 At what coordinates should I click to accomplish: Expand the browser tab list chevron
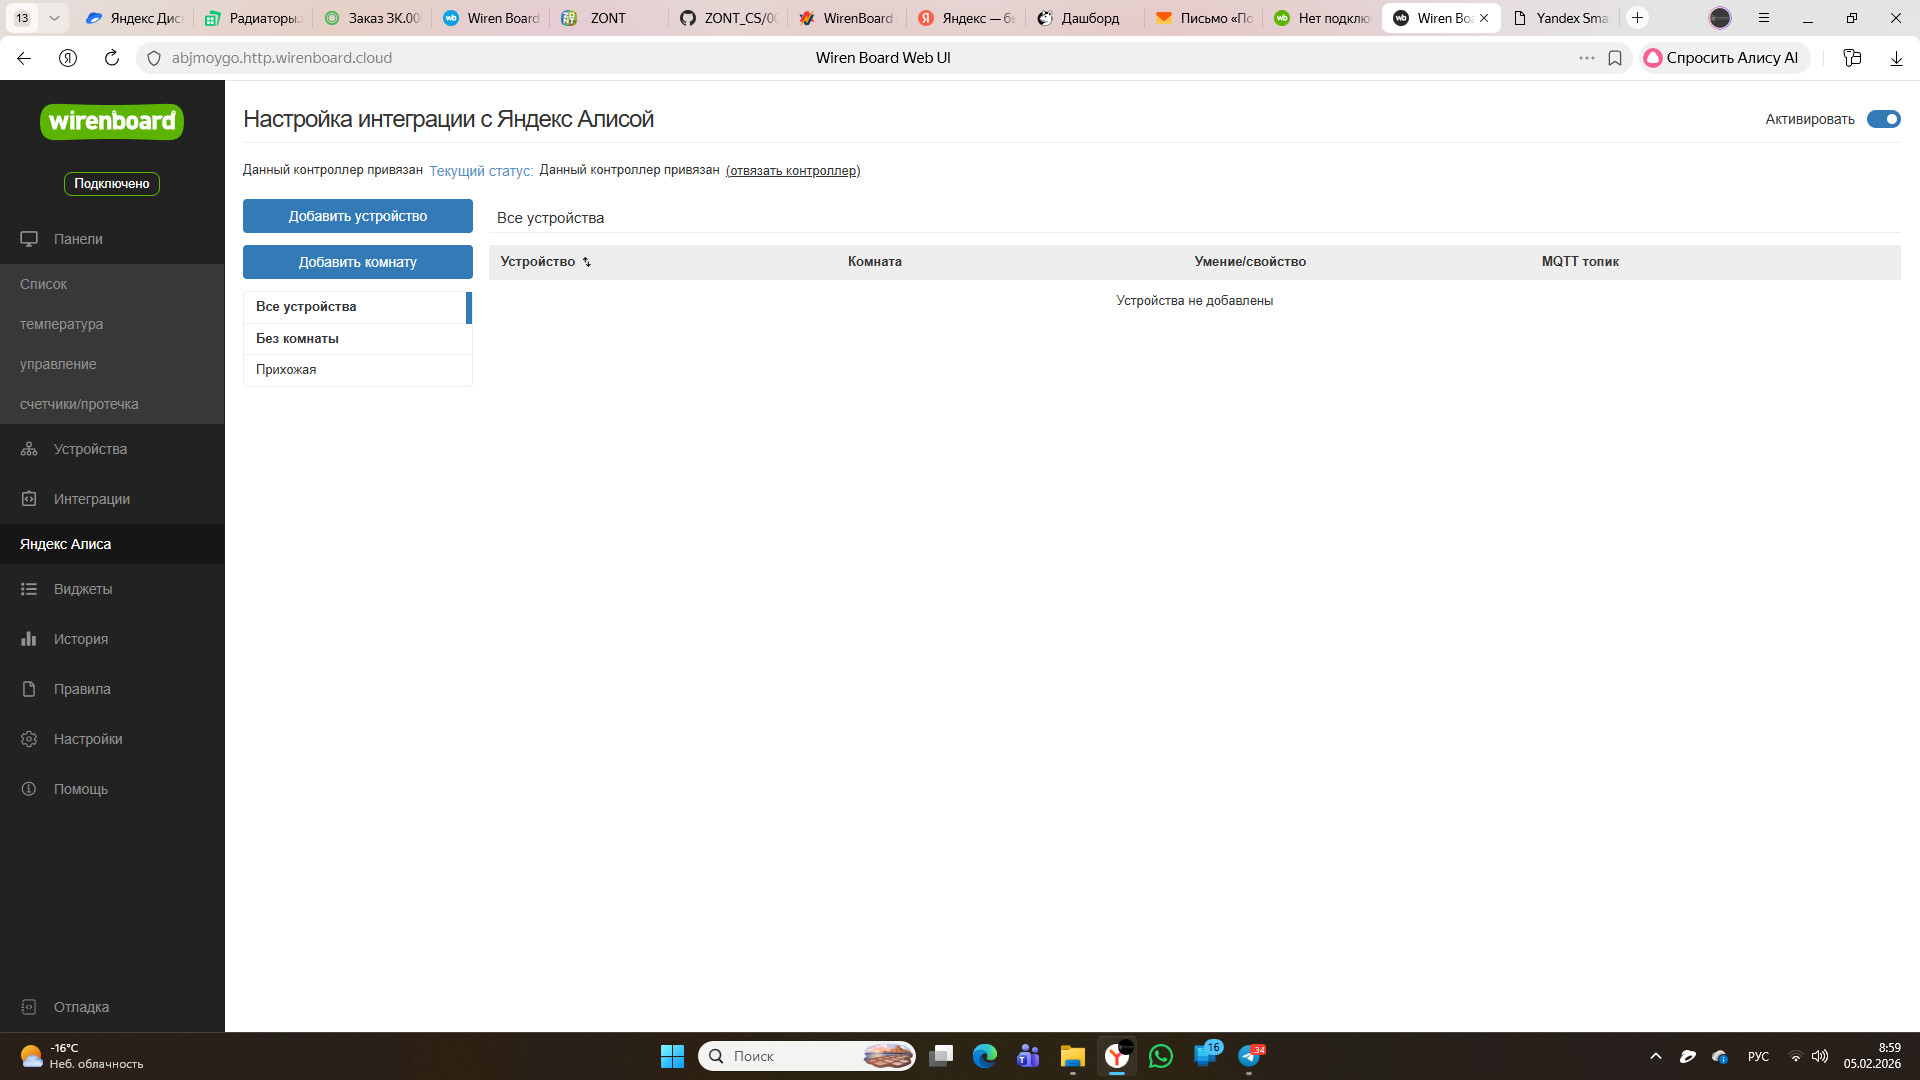coord(54,18)
